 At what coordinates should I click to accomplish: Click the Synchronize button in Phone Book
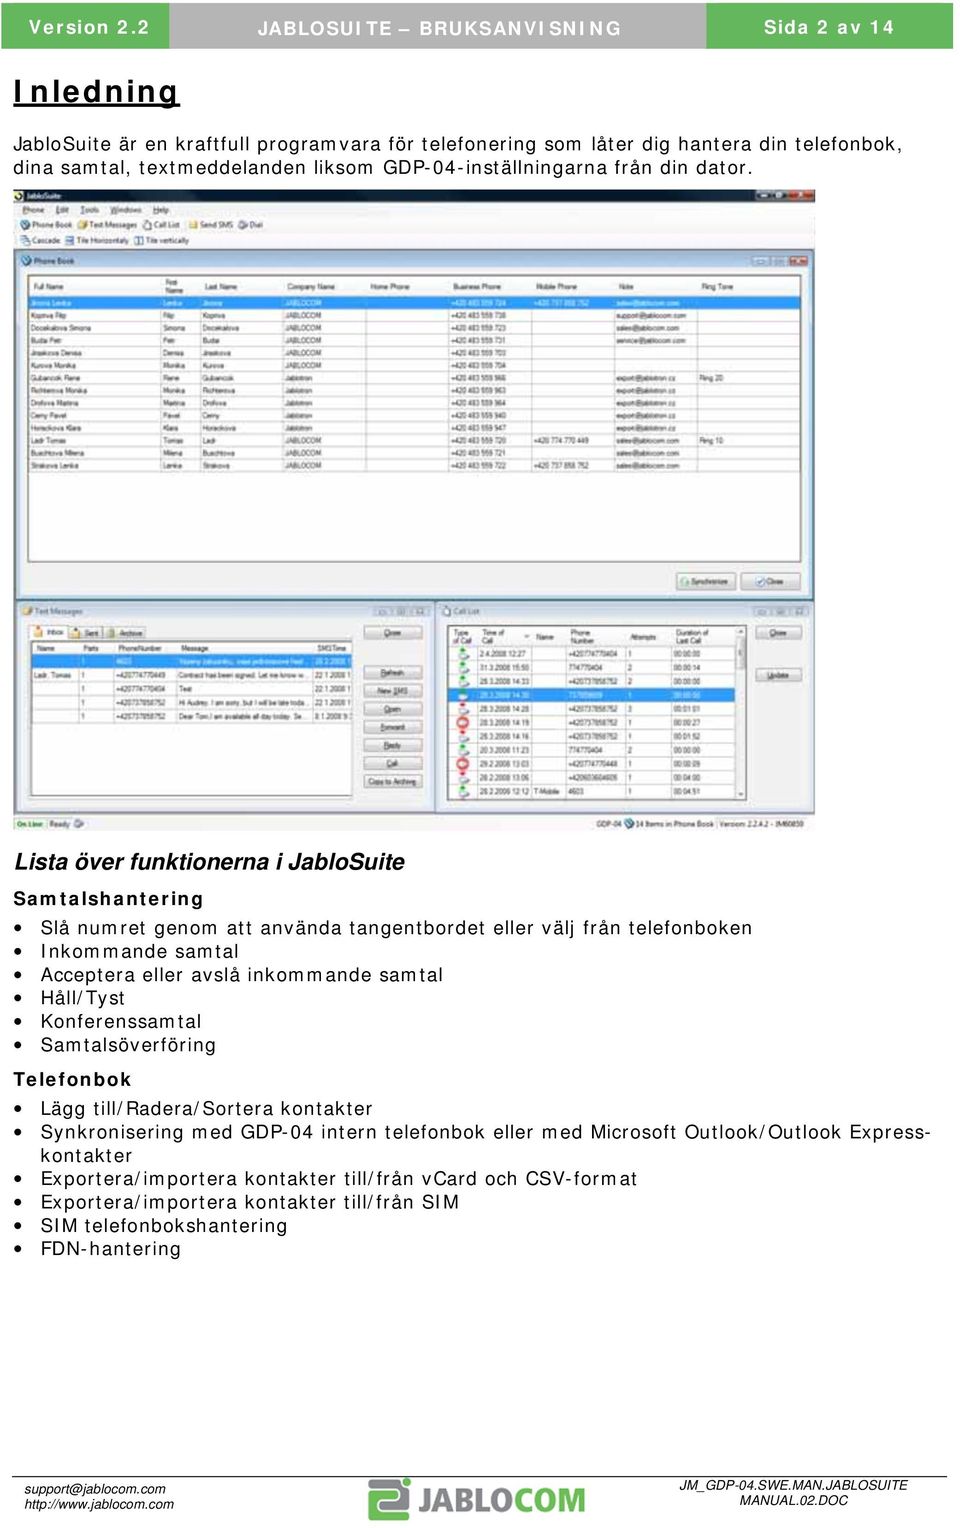(x=706, y=581)
